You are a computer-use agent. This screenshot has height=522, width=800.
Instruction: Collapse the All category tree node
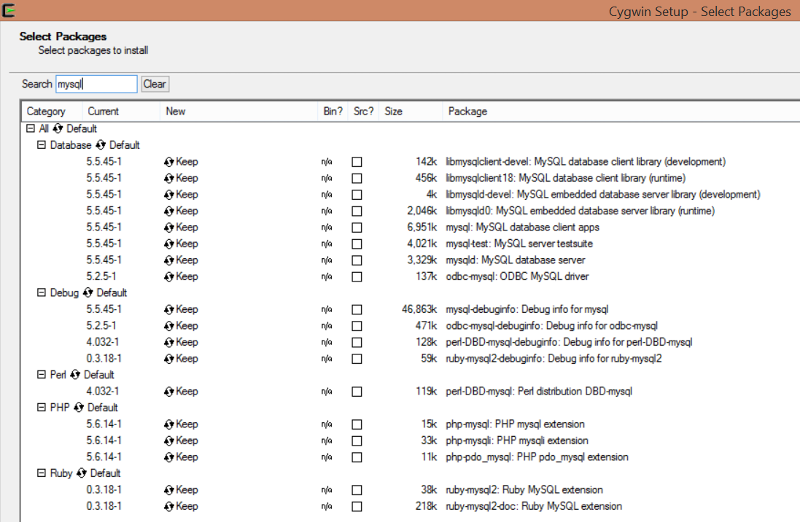[x=30, y=129]
